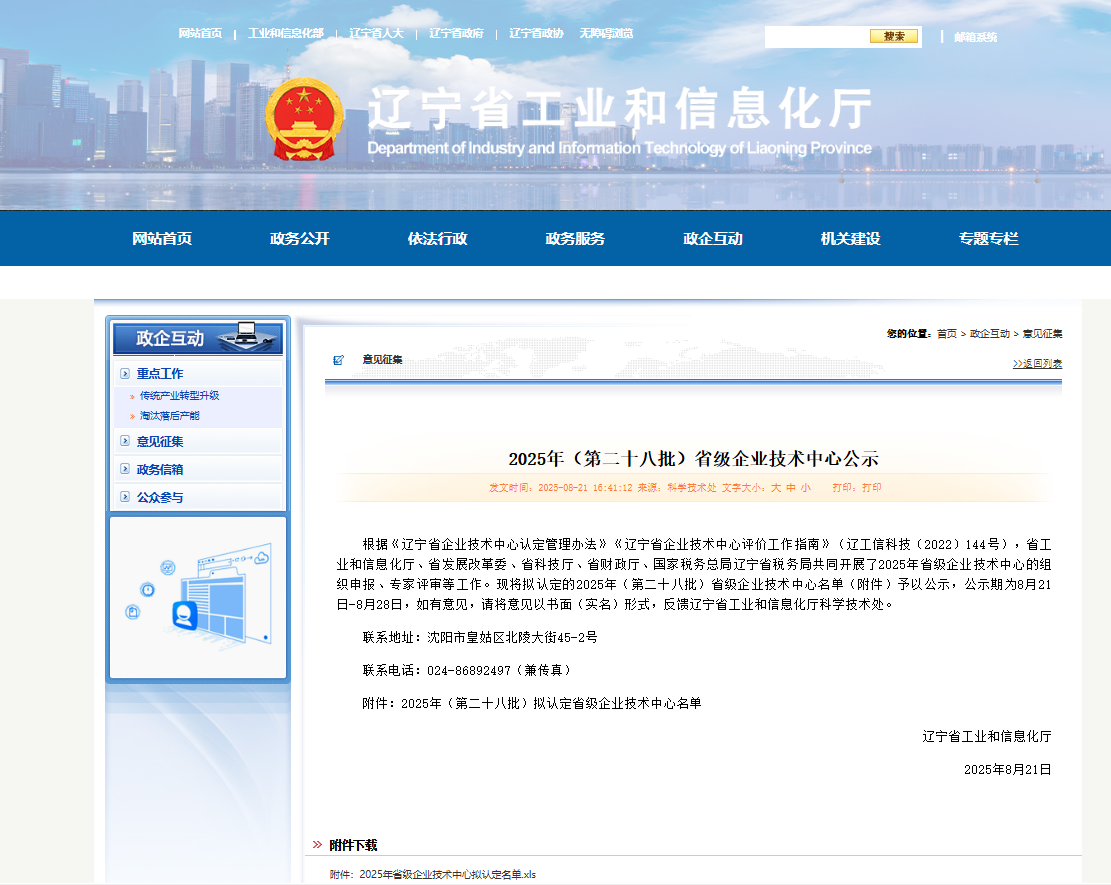This screenshot has width=1111, height=885.
Task: Click the 搜索 search button
Action: (x=894, y=36)
